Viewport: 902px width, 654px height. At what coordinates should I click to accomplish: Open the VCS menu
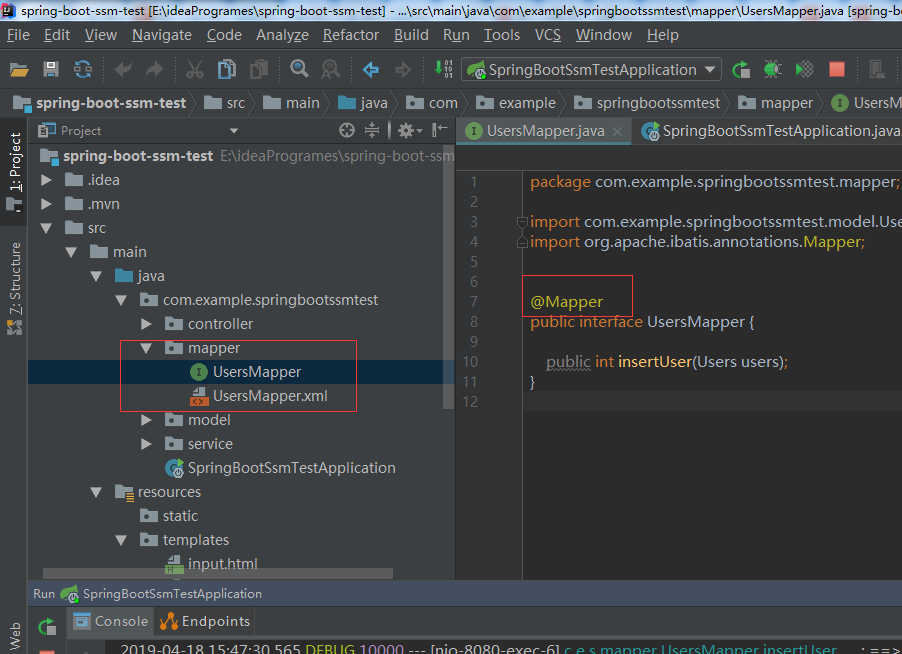(548, 35)
